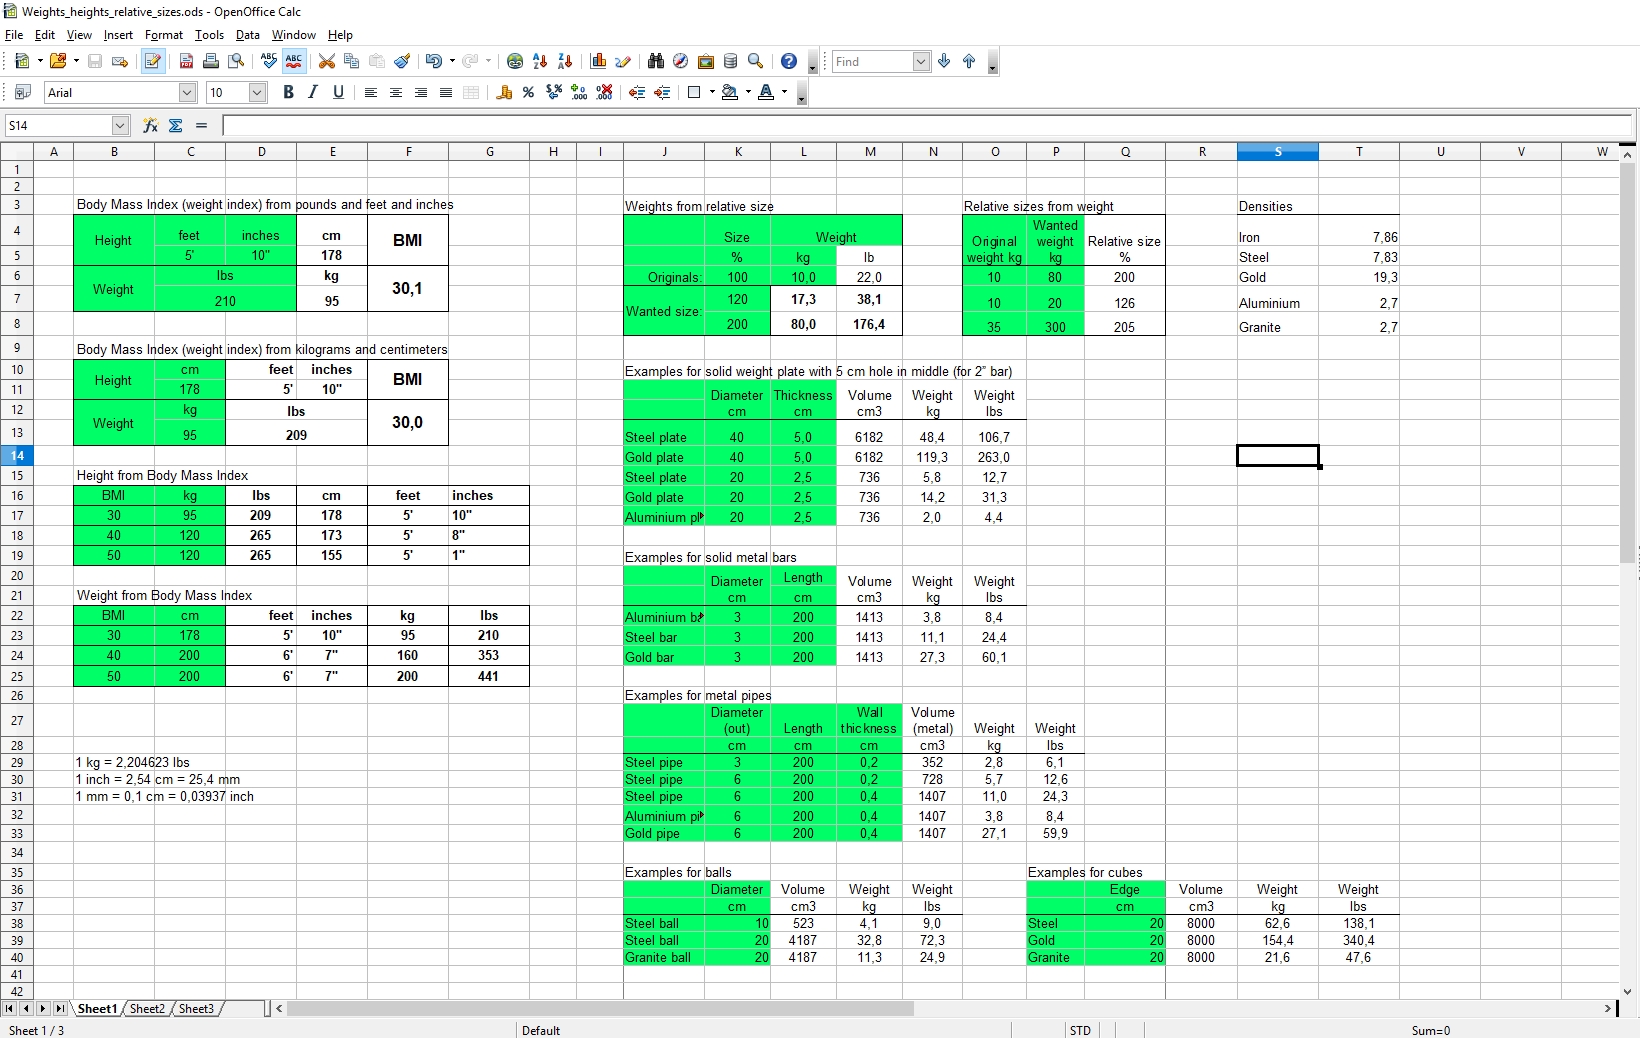Apply Currency number format

(x=504, y=92)
